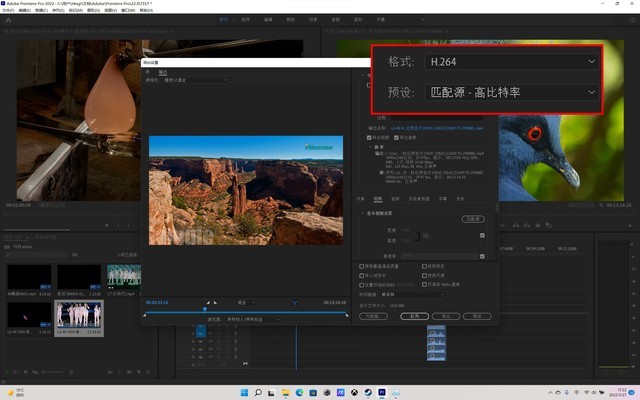Click the wrench icon beside Program monitor timecode
The height and width of the screenshot is (400, 640).
[601, 205]
